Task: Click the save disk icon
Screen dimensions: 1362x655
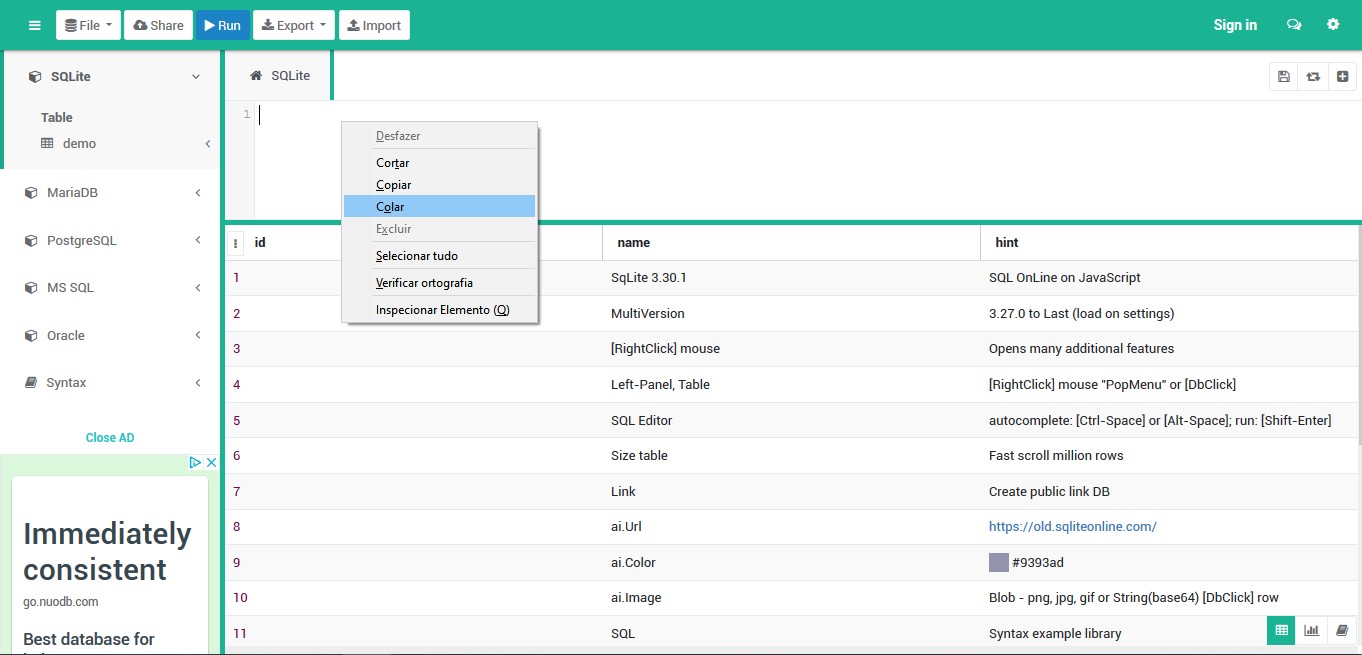Action: tap(1283, 77)
